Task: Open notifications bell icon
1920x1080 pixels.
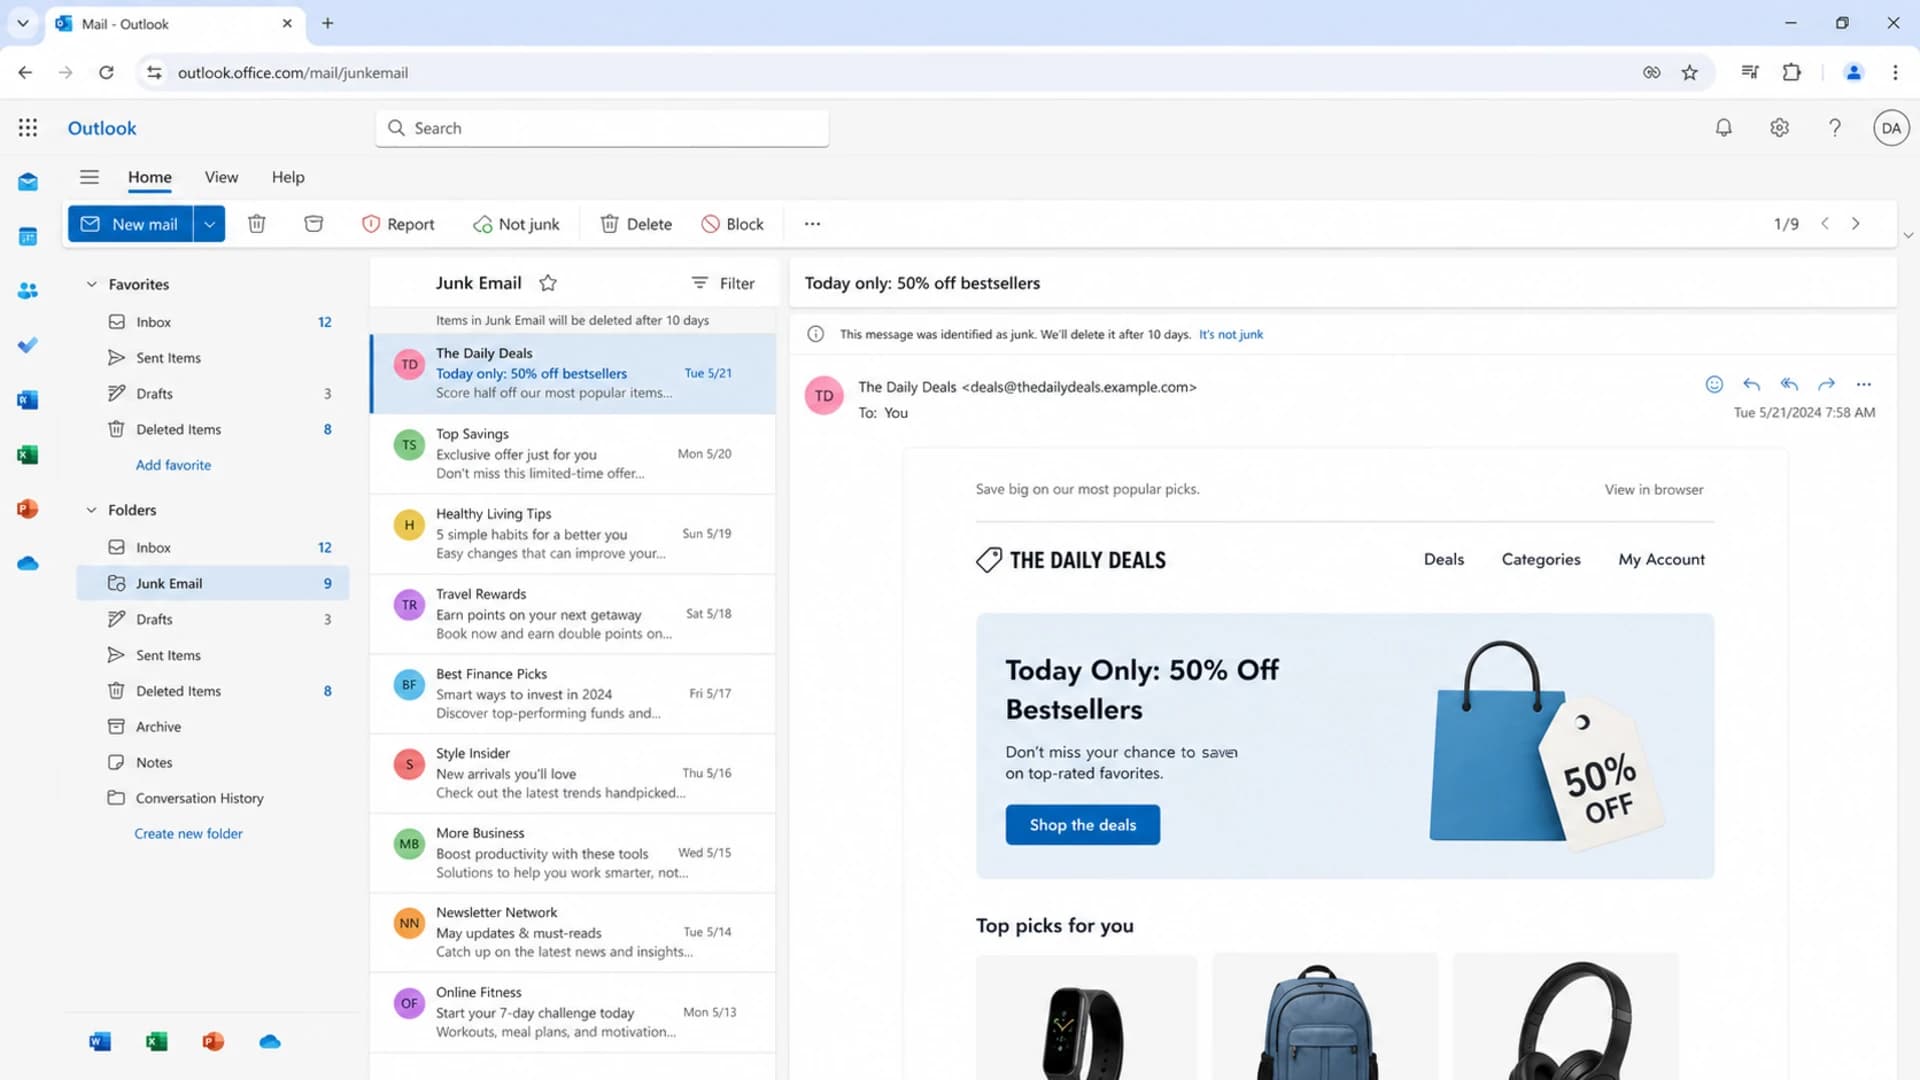Action: tap(1724, 128)
